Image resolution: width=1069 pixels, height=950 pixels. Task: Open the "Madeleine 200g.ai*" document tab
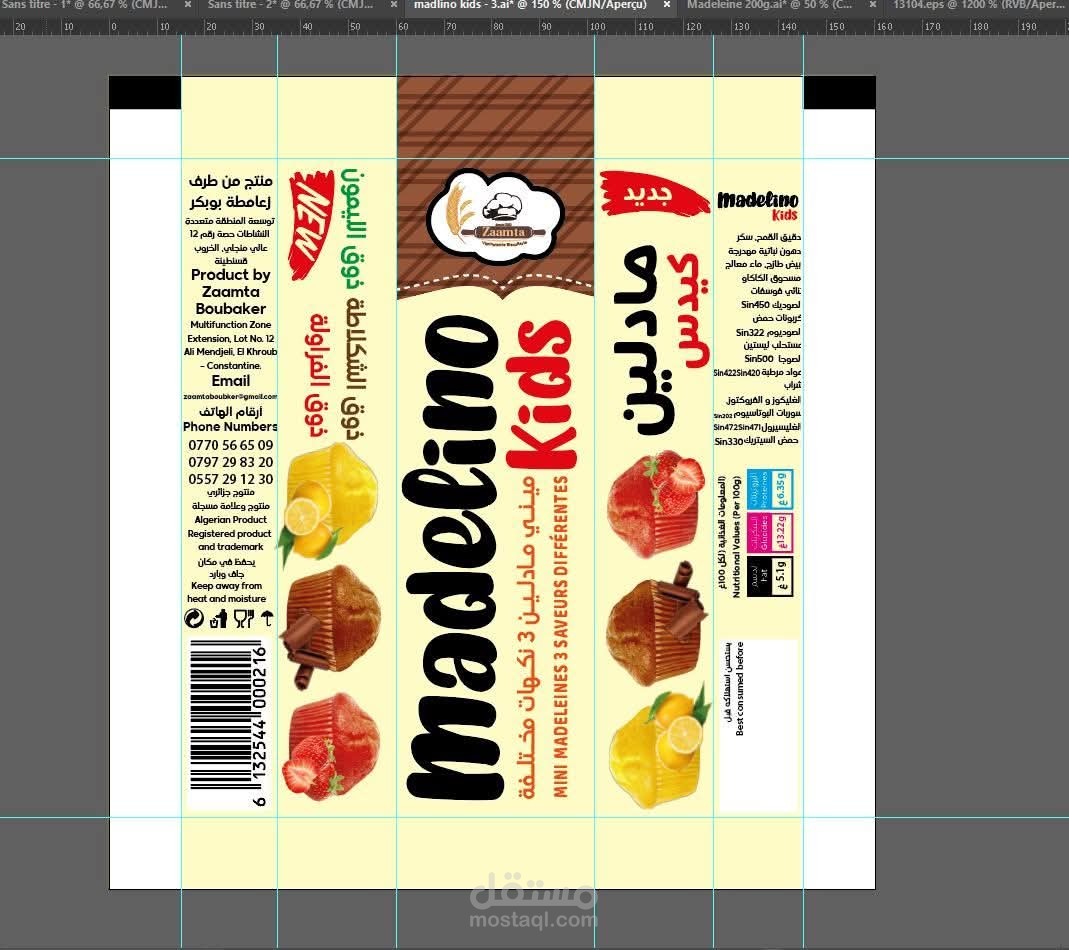click(x=768, y=5)
